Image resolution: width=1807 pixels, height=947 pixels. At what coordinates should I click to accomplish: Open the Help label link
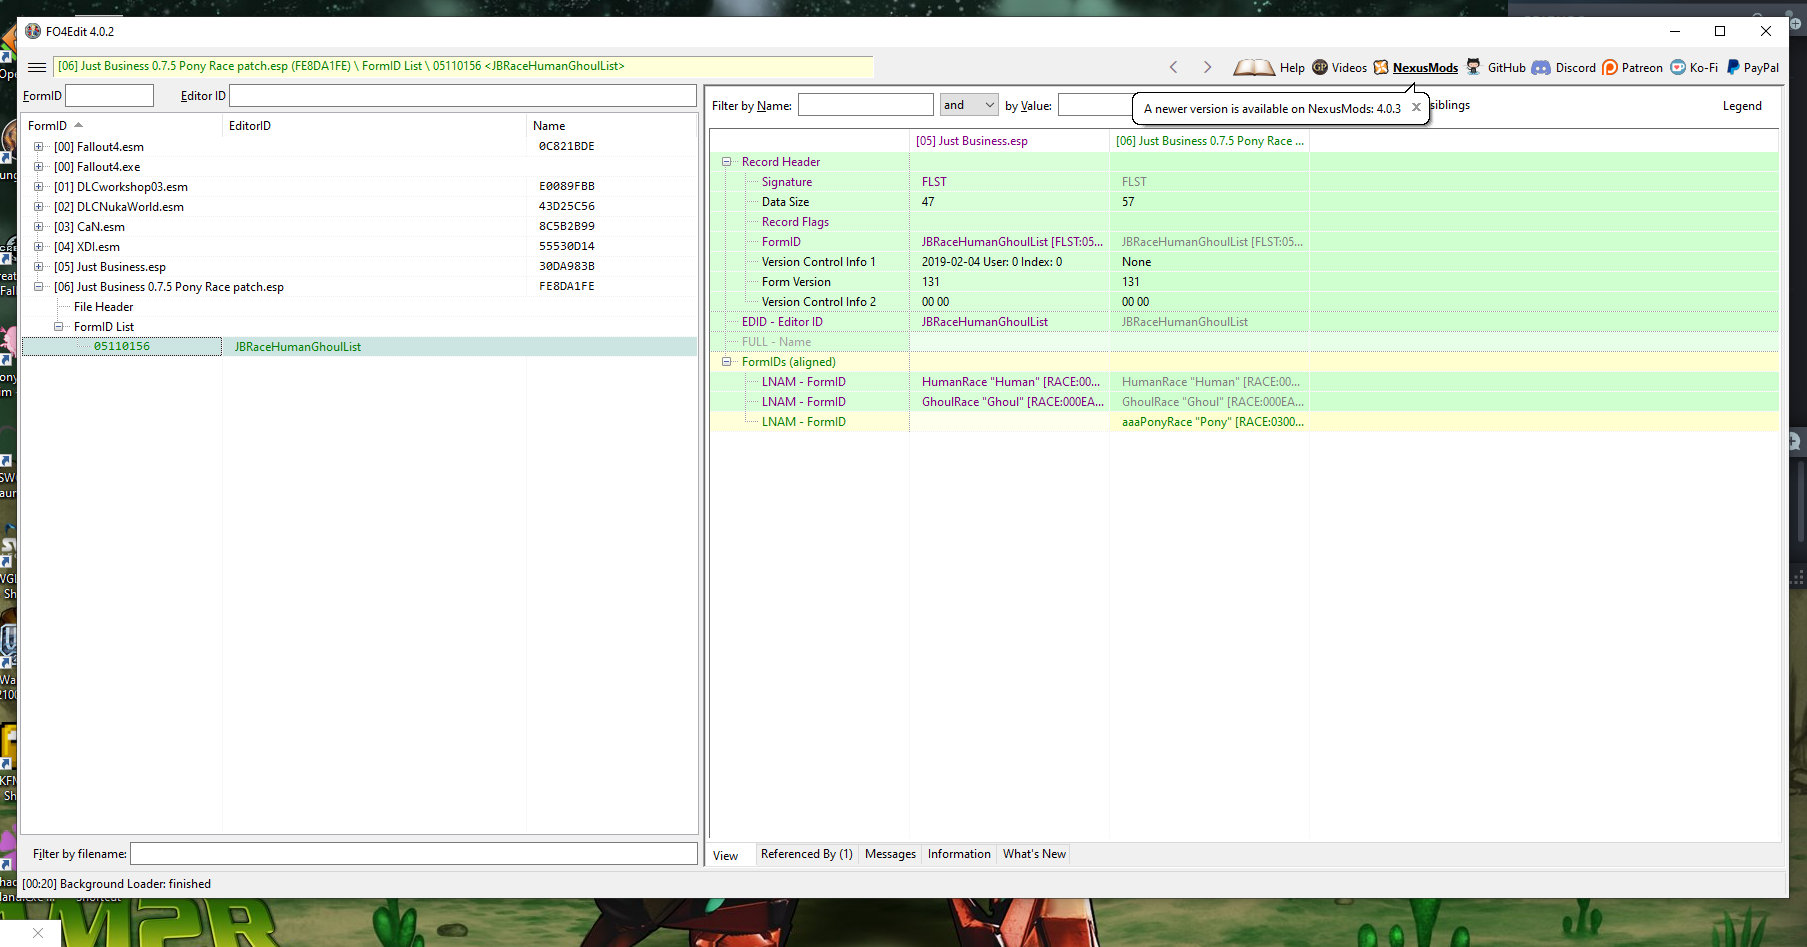[1292, 68]
